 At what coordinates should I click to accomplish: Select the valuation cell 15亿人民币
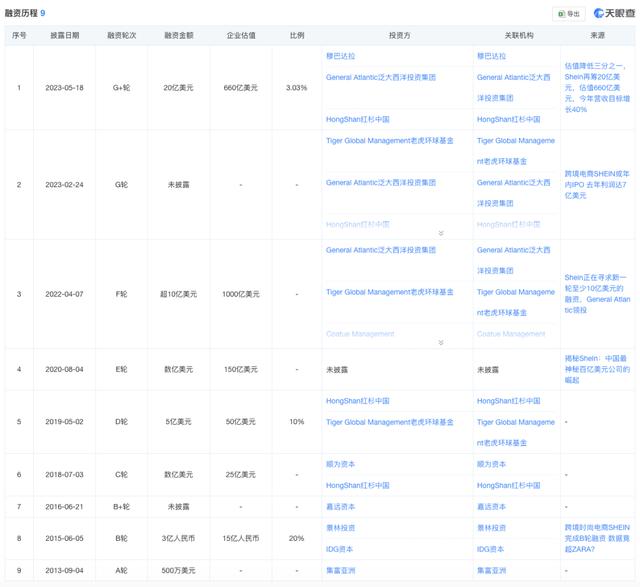[x=241, y=538]
